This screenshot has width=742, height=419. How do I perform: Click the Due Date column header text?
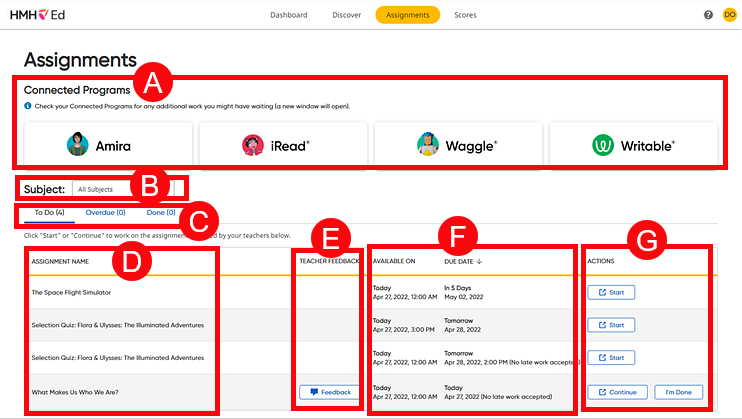[x=459, y=261]
